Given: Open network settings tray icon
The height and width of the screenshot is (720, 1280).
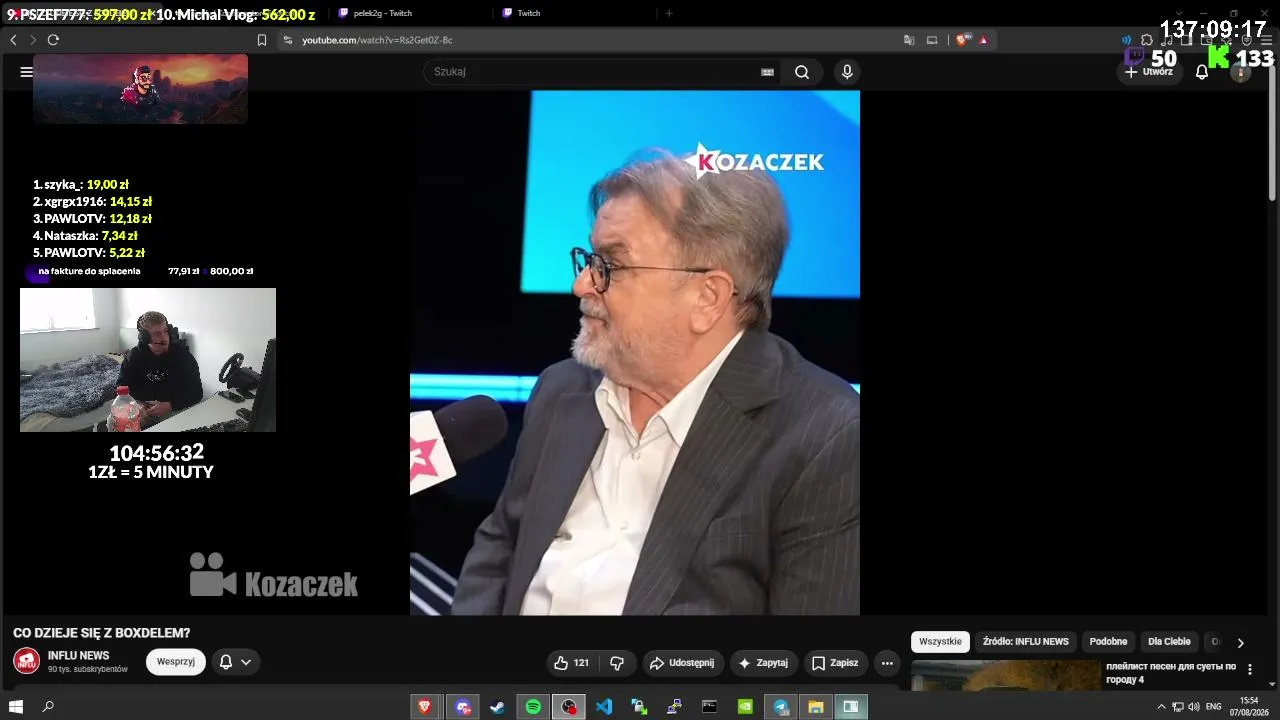Looking at the screenshot, I should point(1177,707).
